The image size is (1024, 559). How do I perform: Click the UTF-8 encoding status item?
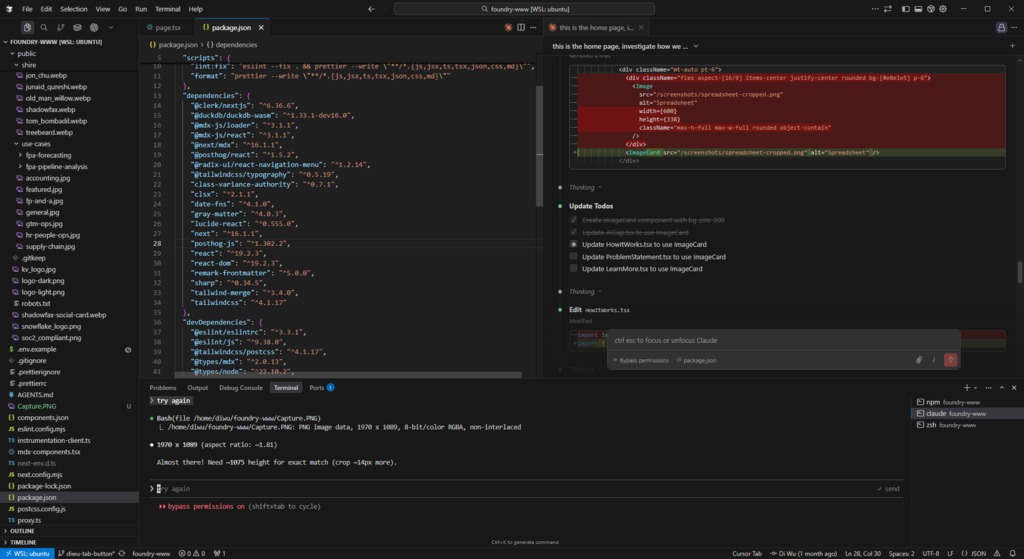[x=931, y=554]
